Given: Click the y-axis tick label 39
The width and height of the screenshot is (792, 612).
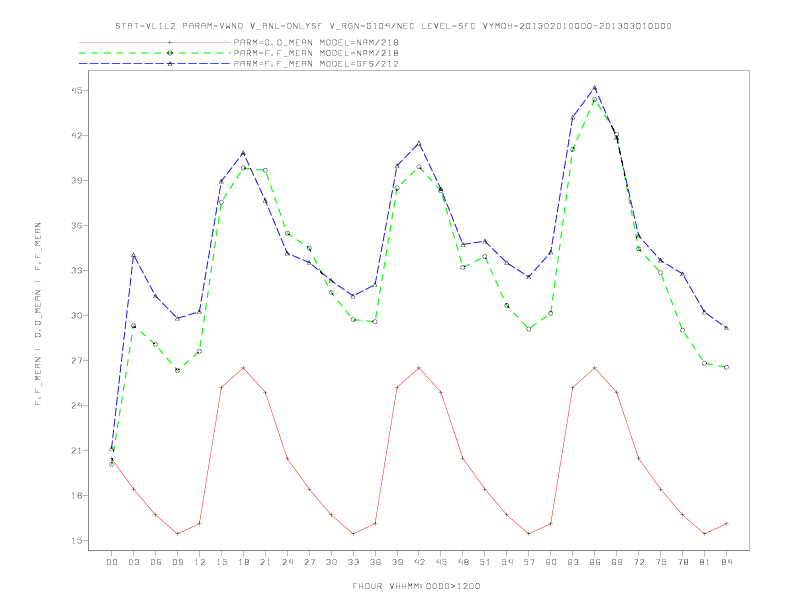Looking at the screenshot, I should coord(79,181).
